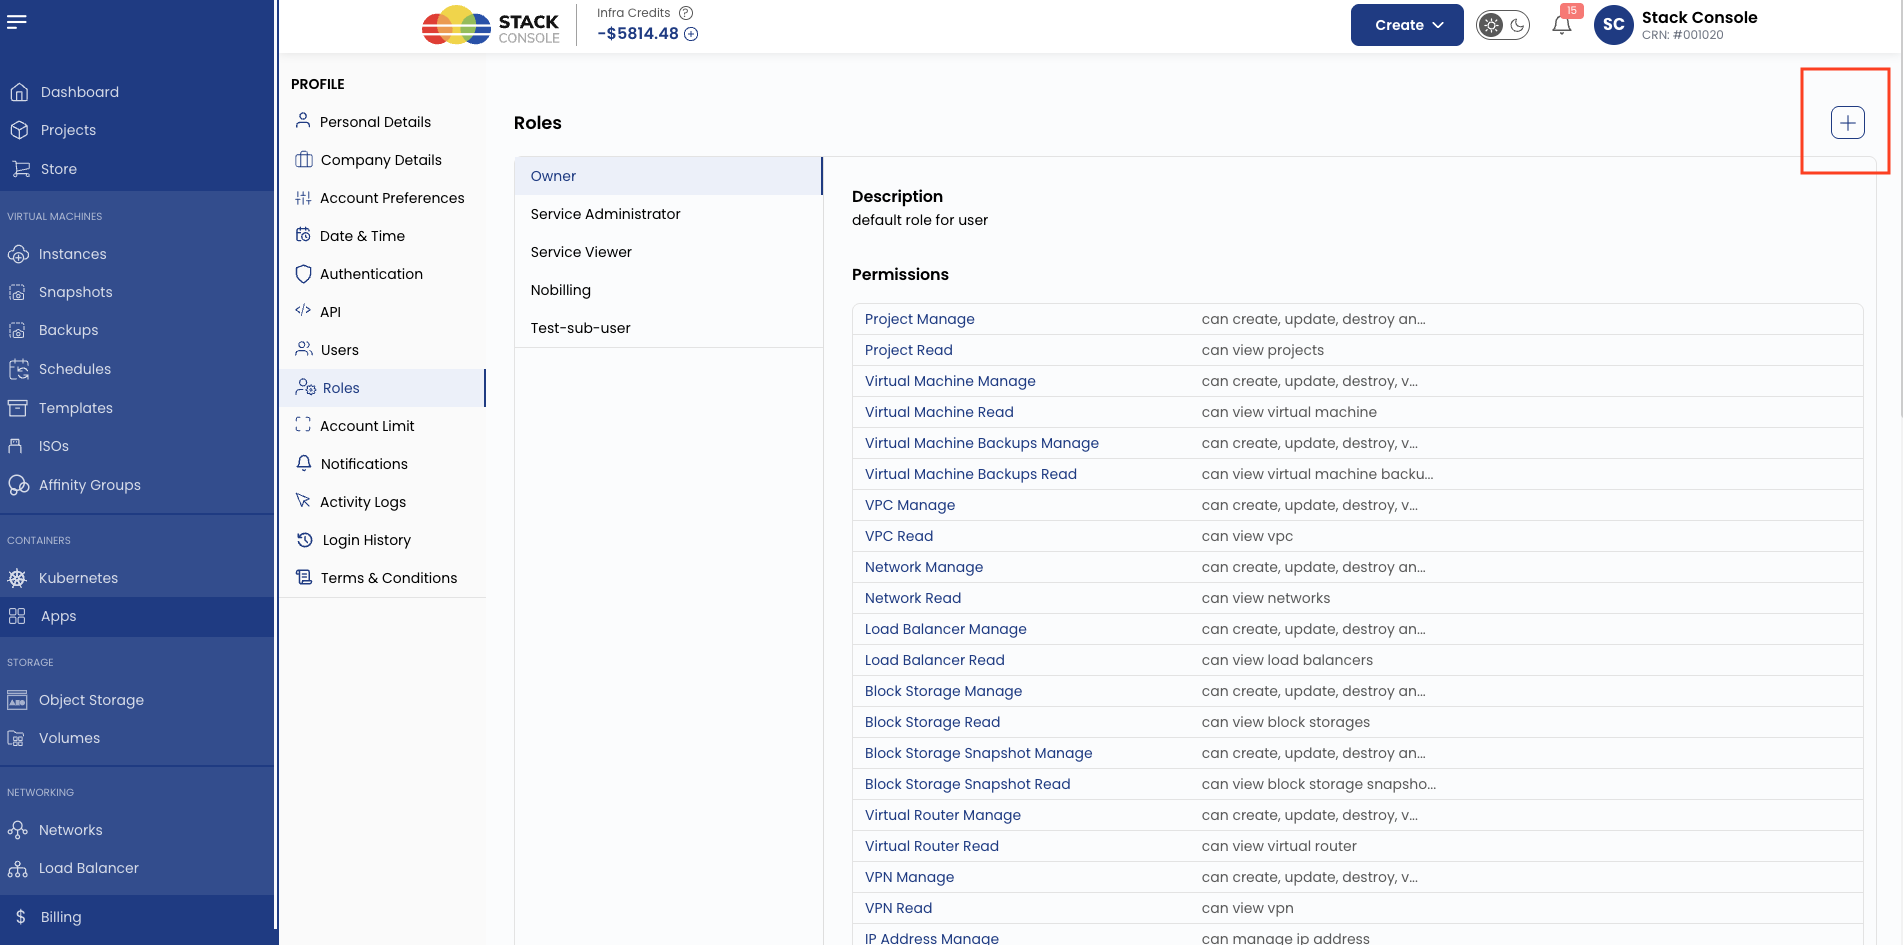
Task: Click the Activity Logs cursor icon
Action: (x=303, y=501)
